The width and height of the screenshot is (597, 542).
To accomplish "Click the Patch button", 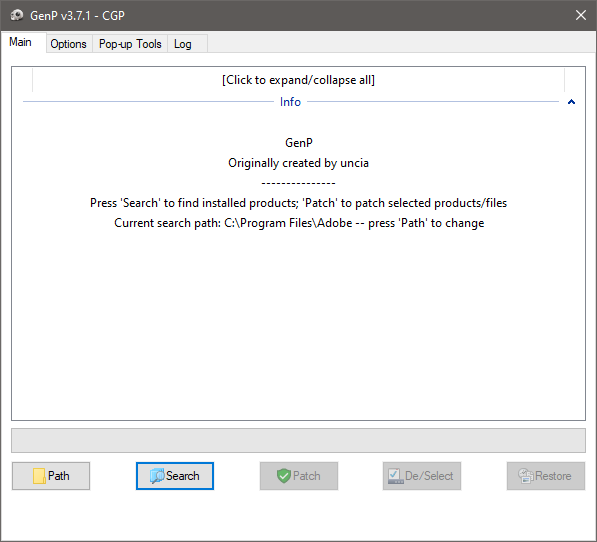I will 299,476.
